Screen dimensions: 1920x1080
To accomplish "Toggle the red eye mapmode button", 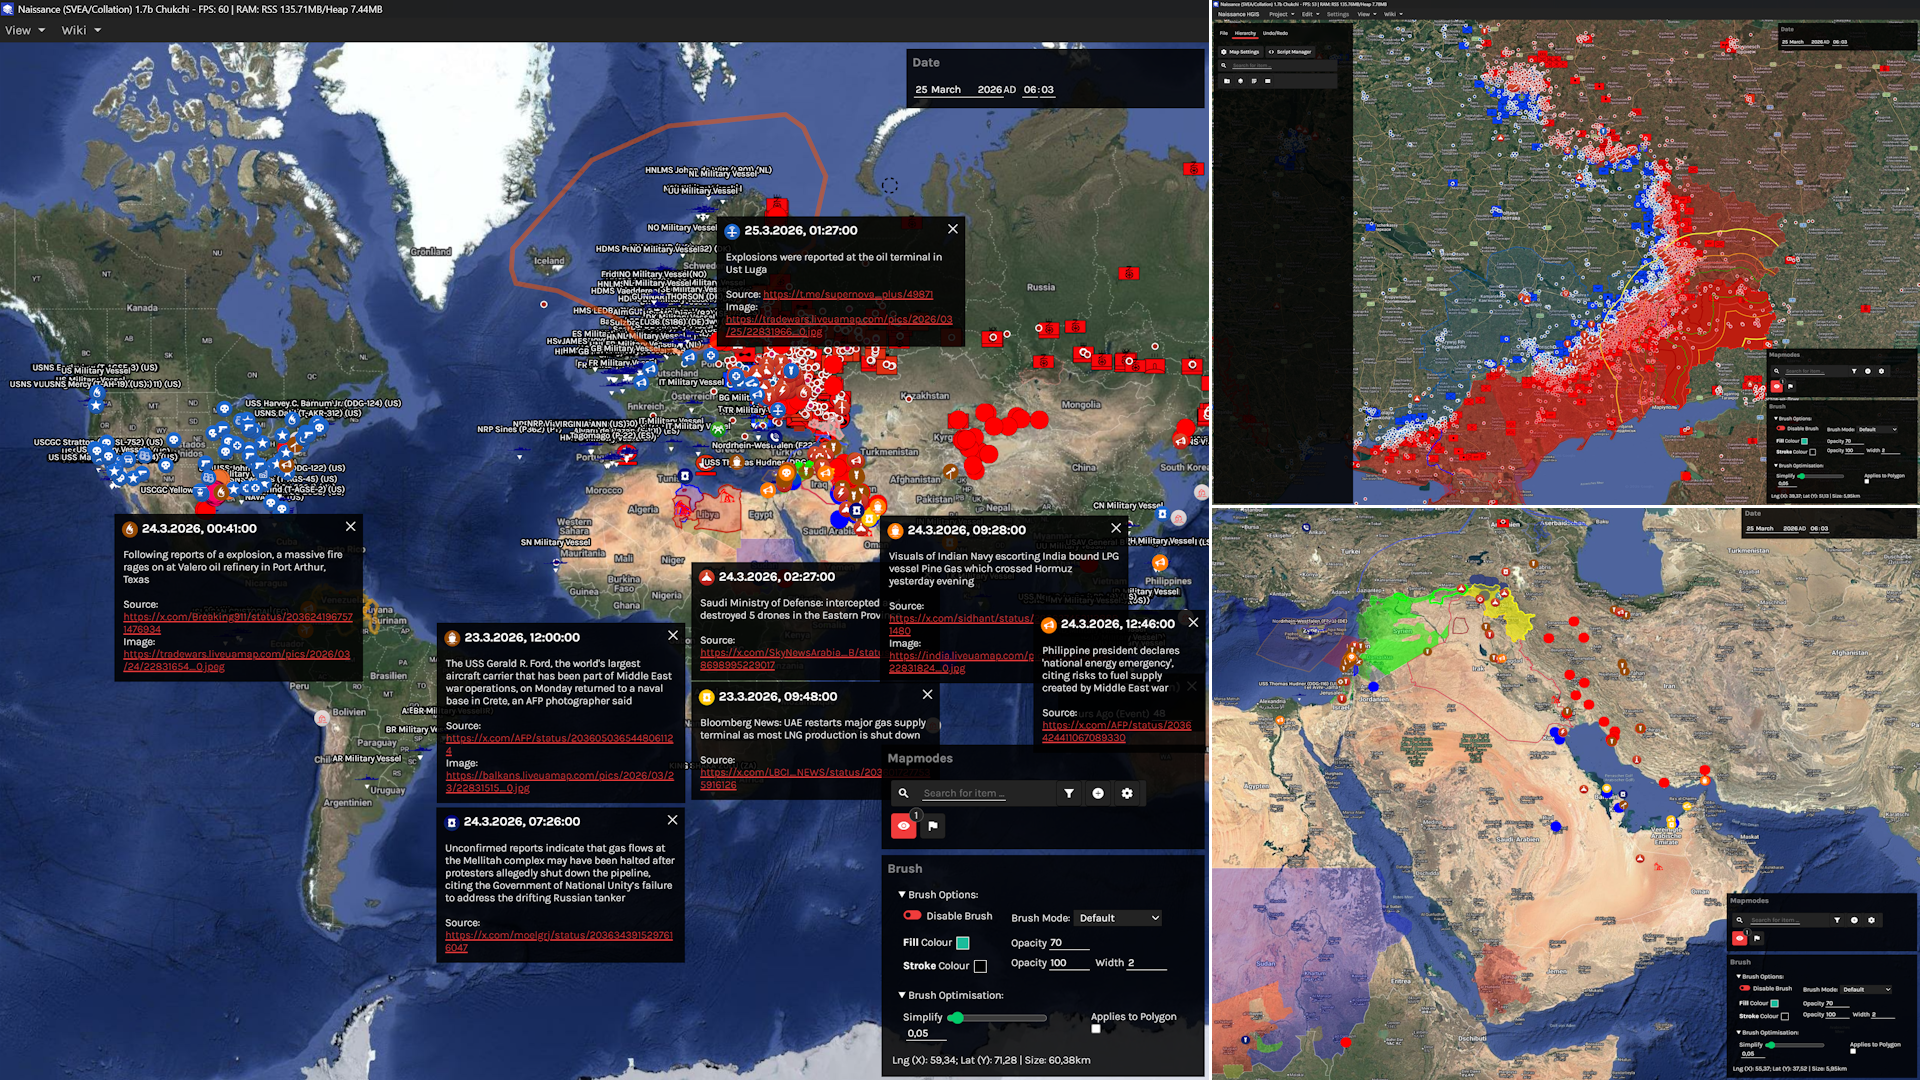I will [x=903, y=826].
